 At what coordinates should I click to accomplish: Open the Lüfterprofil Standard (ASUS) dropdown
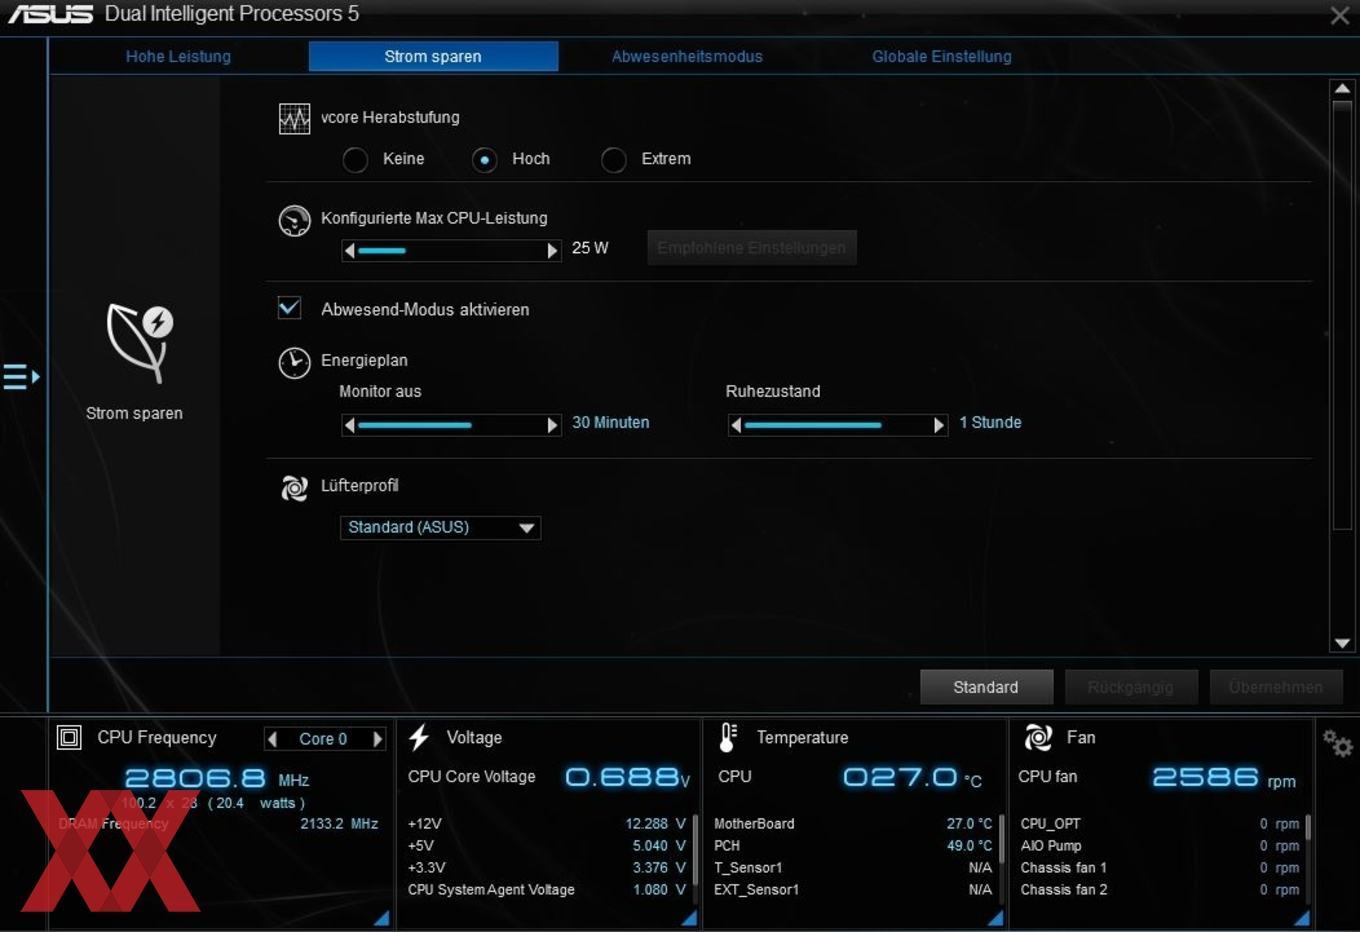[x=440, y=527]
